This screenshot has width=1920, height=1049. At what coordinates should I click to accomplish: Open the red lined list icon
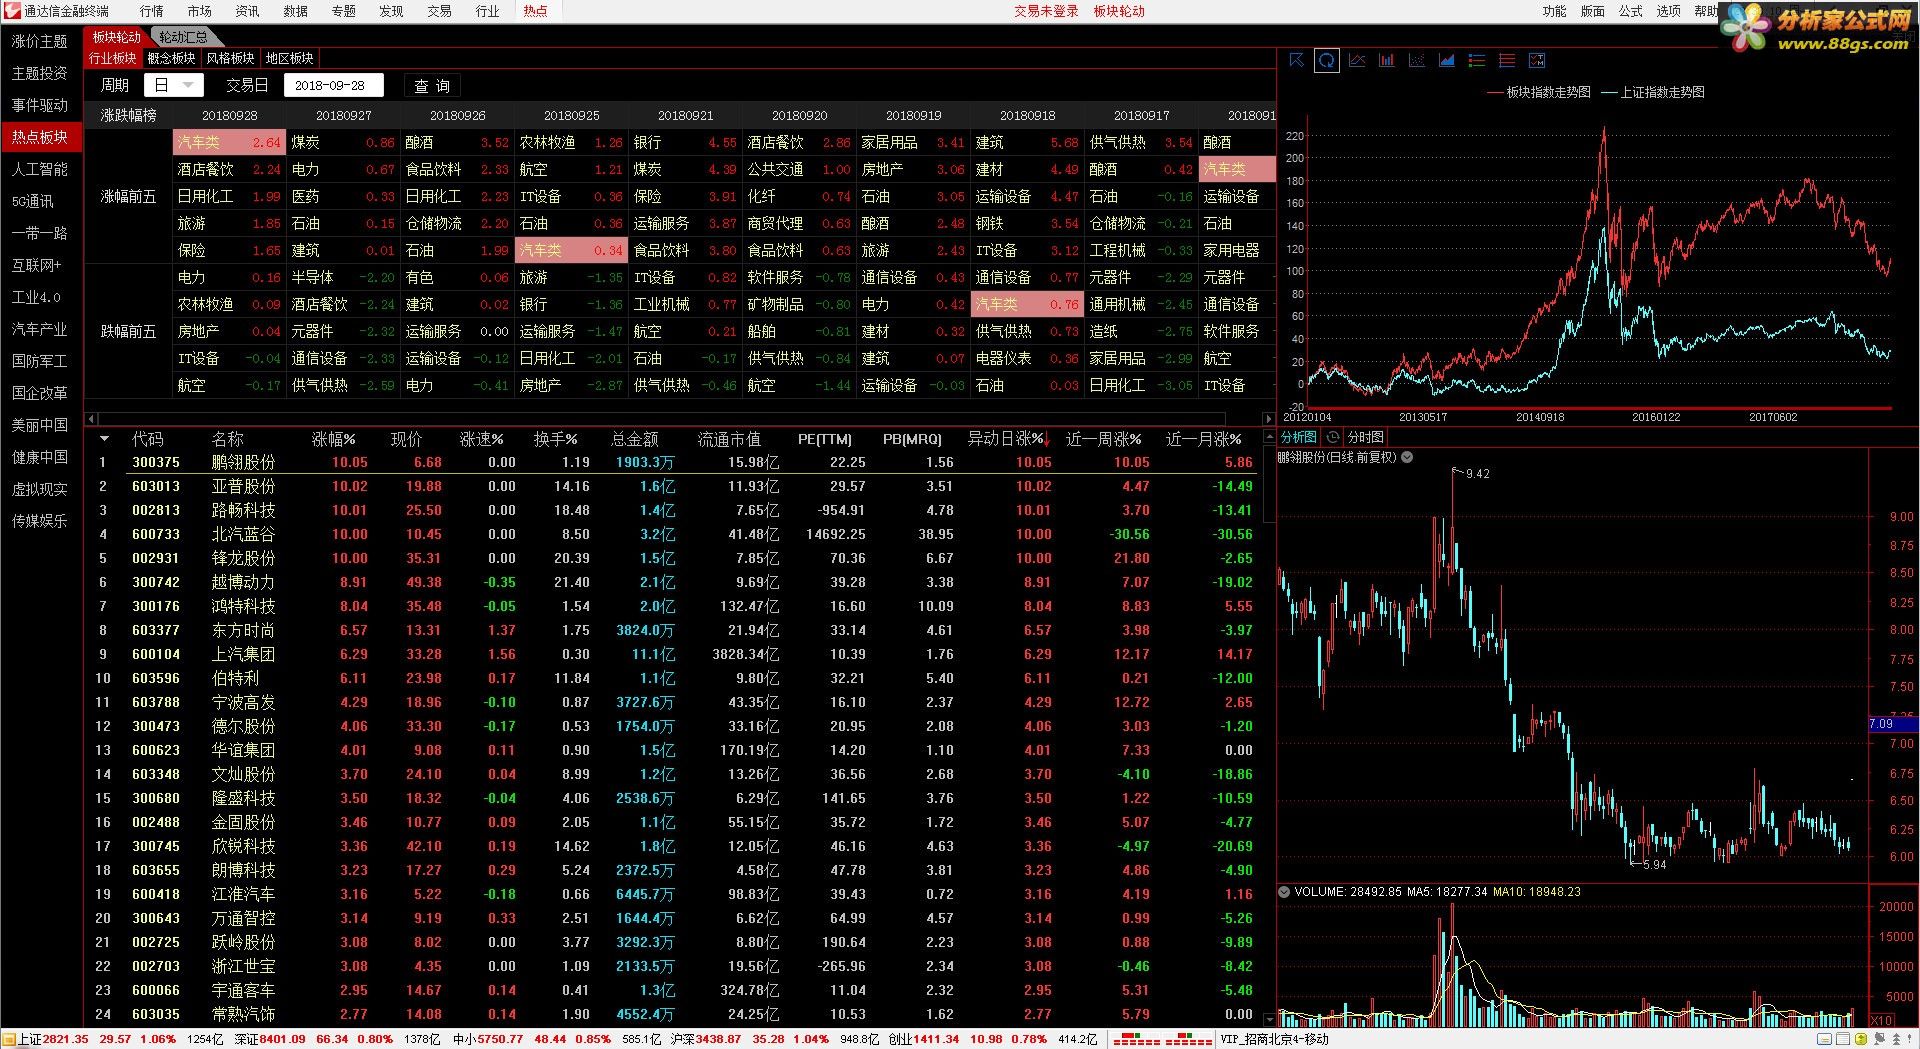[1507, 61]
